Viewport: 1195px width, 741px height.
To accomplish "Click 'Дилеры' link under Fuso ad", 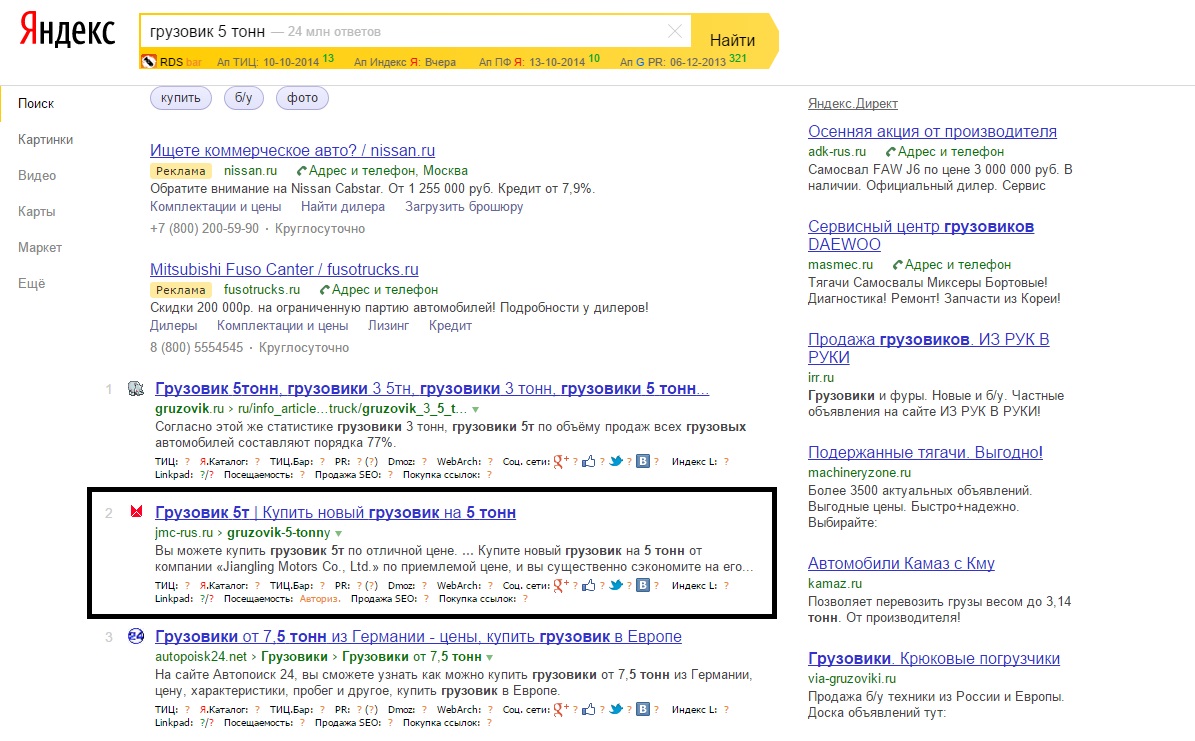I will point(174,326).
